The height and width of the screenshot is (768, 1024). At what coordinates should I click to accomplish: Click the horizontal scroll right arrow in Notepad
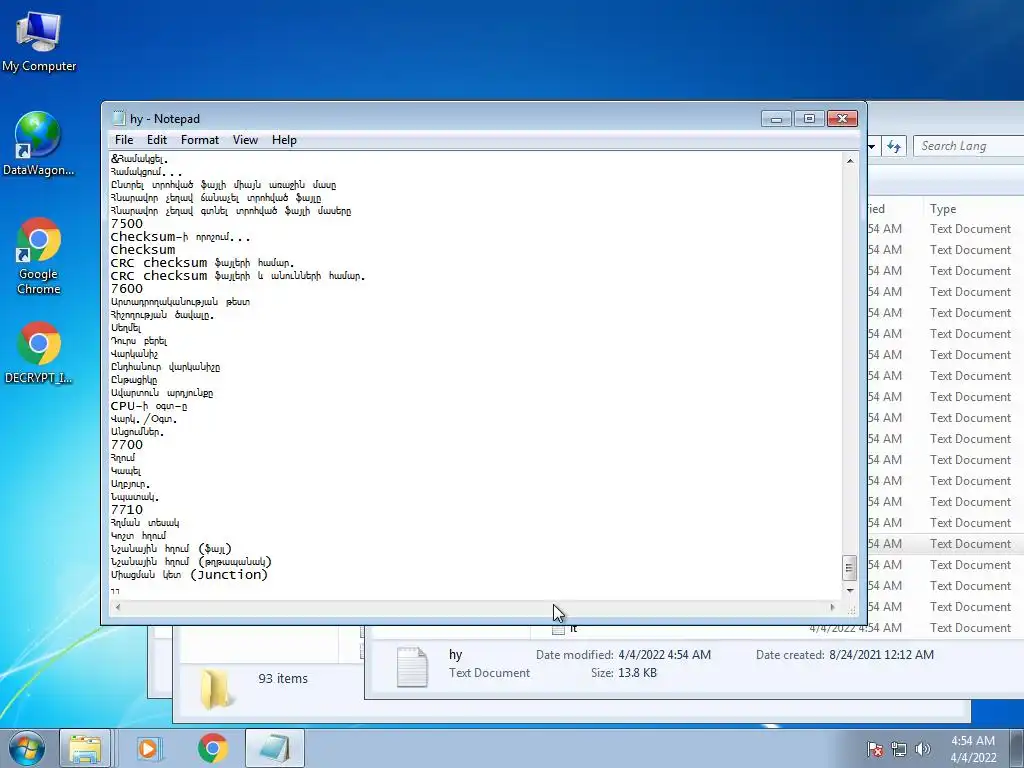[x=832, y=607]
